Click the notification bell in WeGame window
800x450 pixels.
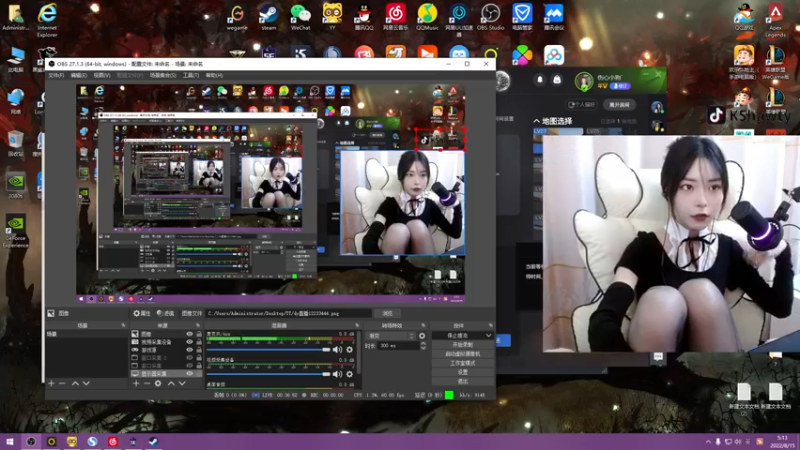coord(540,80)
